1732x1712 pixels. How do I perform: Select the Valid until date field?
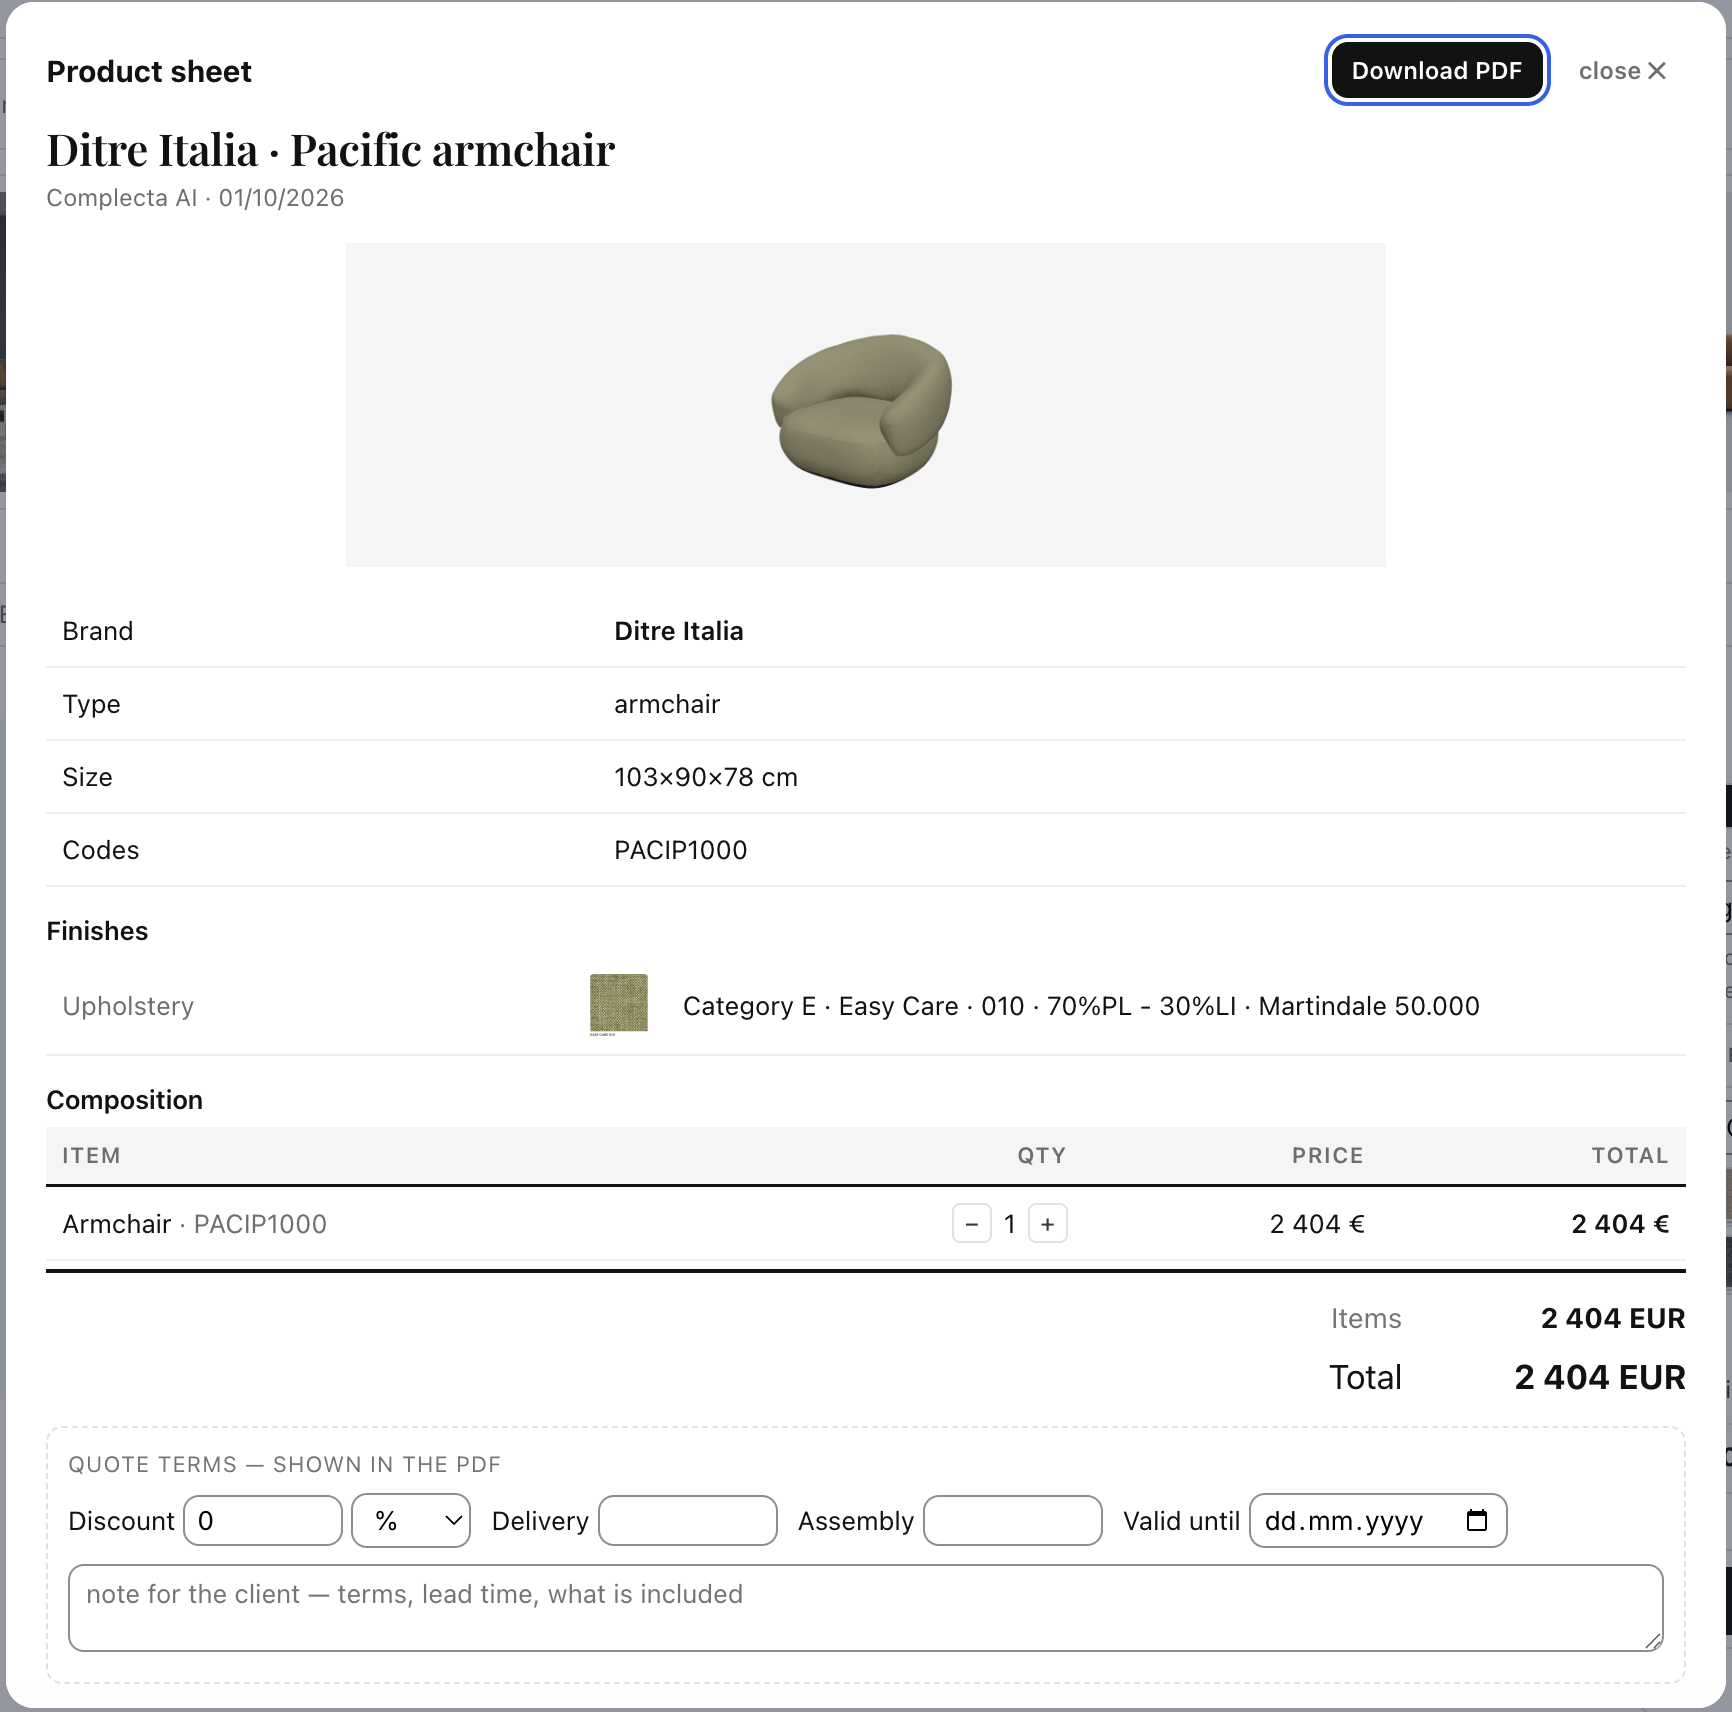pyautogui.click(x=1378, y=1521)
